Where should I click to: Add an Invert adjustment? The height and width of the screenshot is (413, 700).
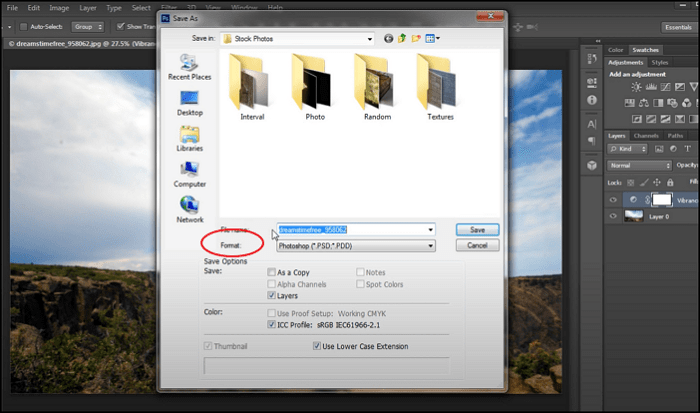(637, 119)
